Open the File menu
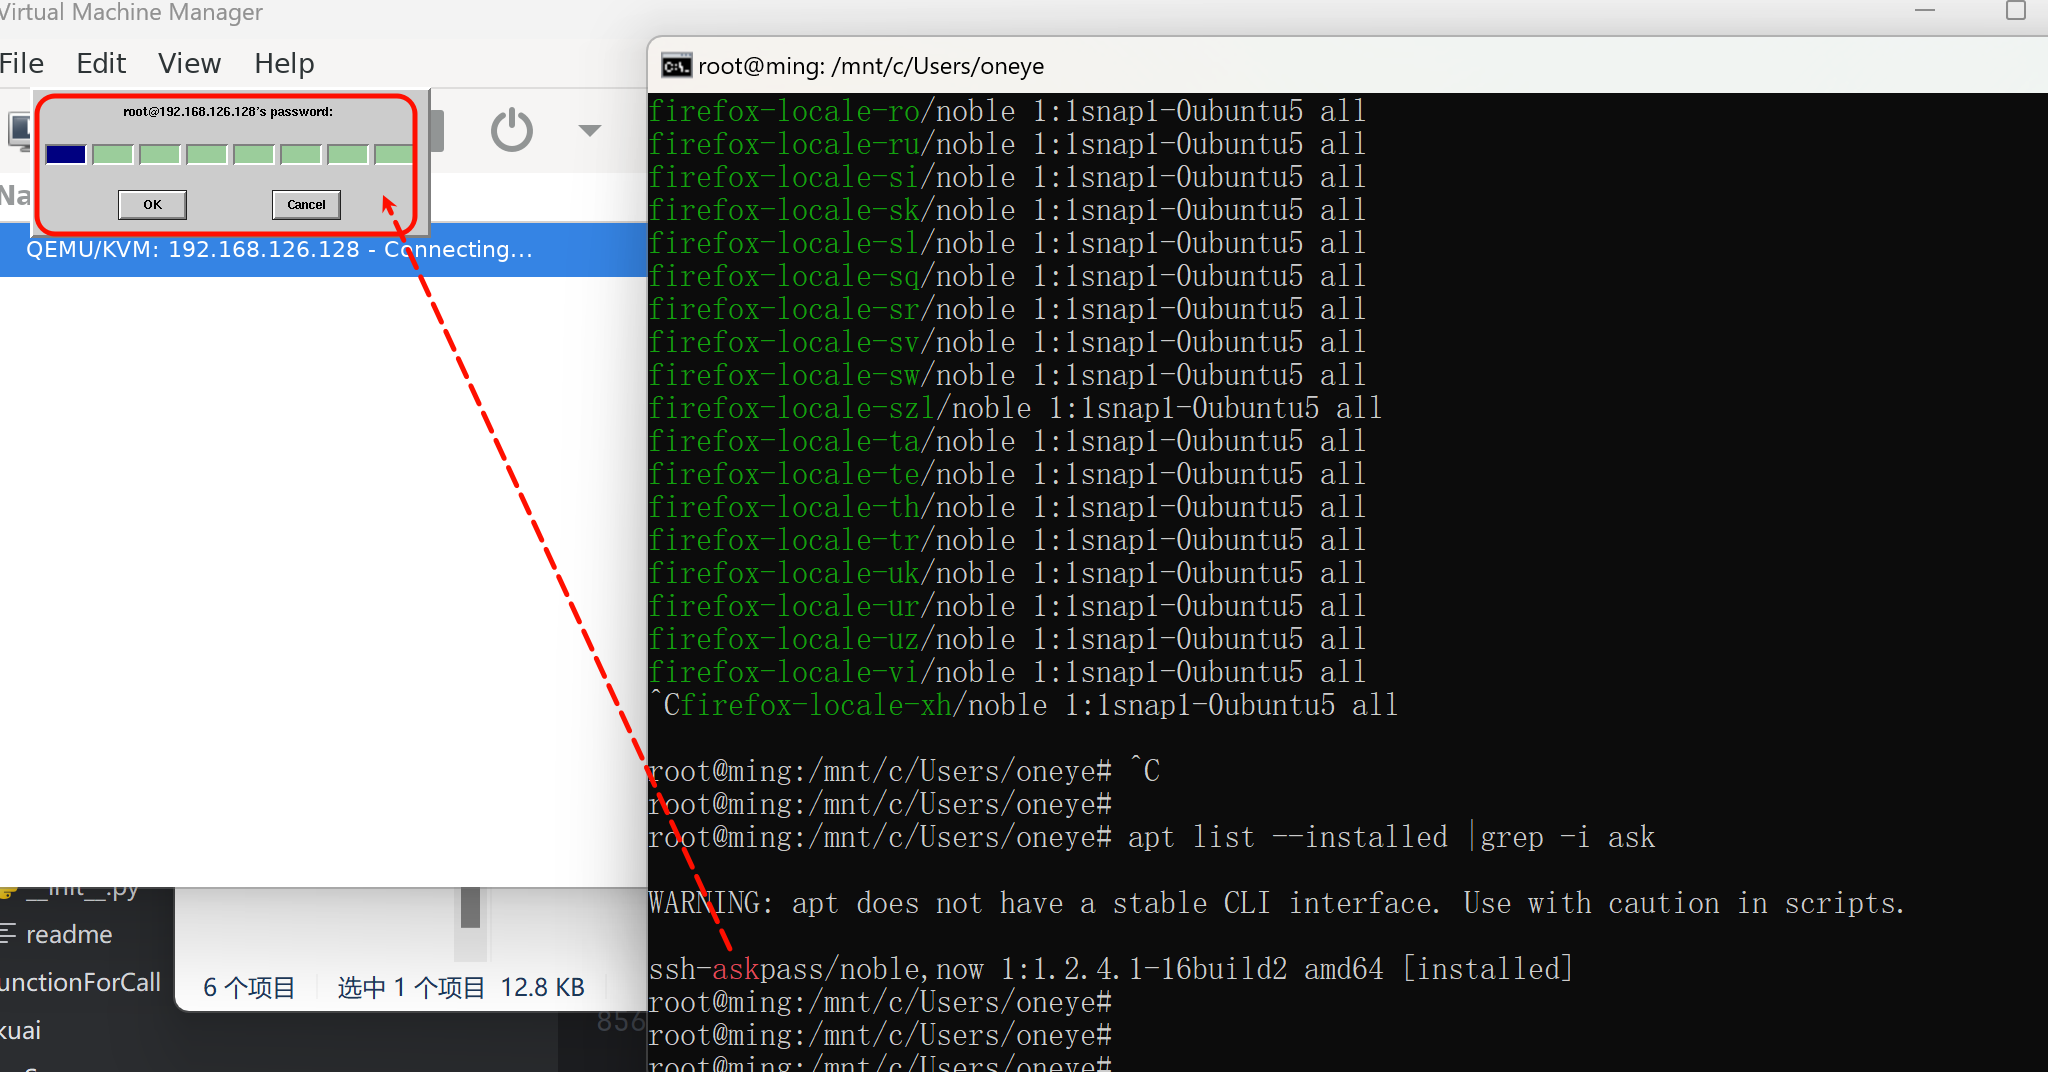 coord(22,64)
